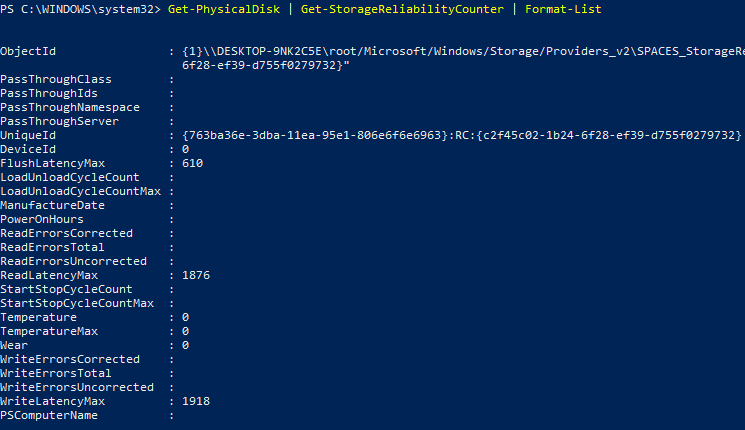Click the Format-List command text
This screenshot has width=745, height=430.
coord(563,9)
